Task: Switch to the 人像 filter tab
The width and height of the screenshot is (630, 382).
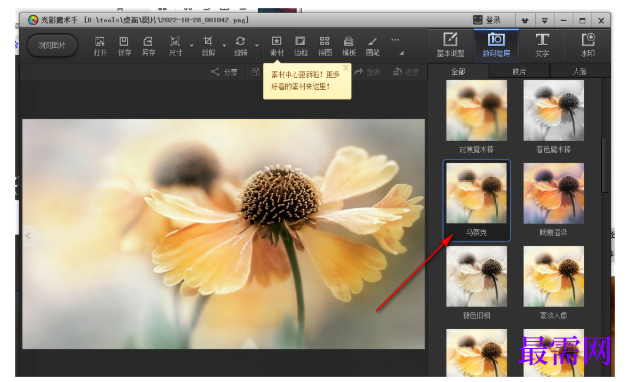Action: 579,71
